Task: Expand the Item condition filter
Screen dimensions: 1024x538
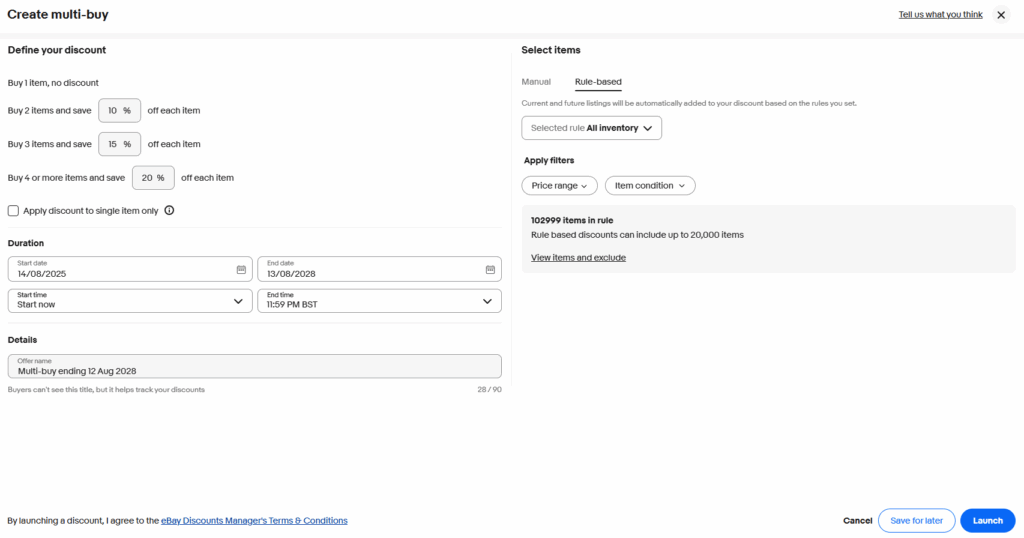Action: [x=650, y=185]
